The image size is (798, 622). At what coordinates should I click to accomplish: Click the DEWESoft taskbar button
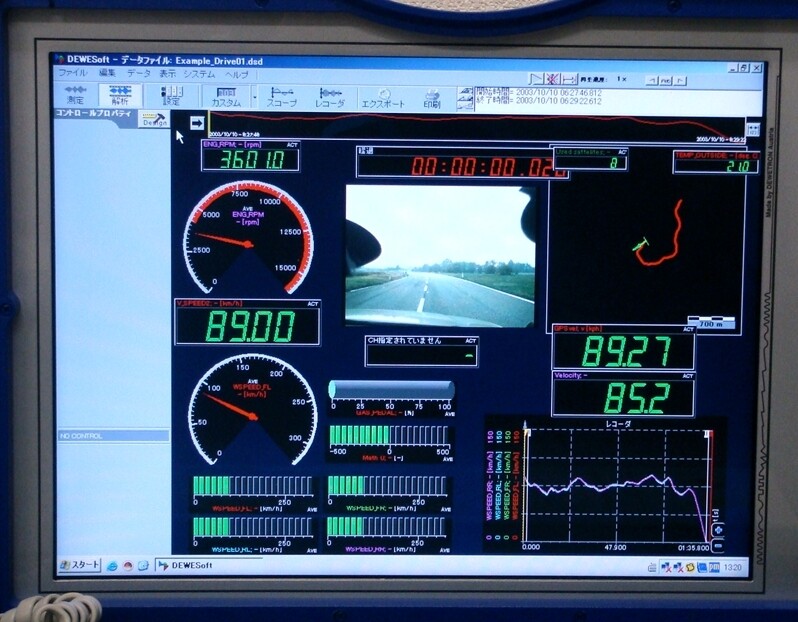[x=208, y=566]
